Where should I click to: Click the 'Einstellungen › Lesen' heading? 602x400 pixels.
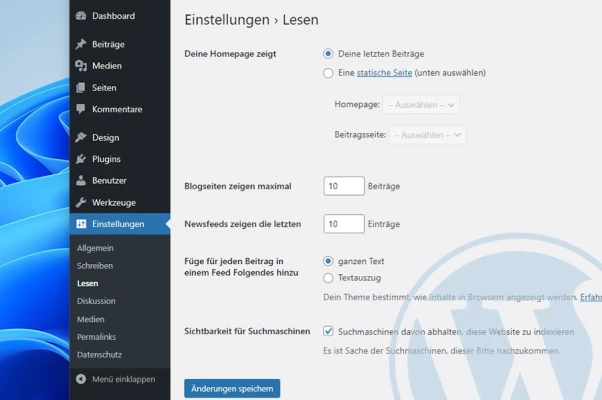[x=251, y=20]
